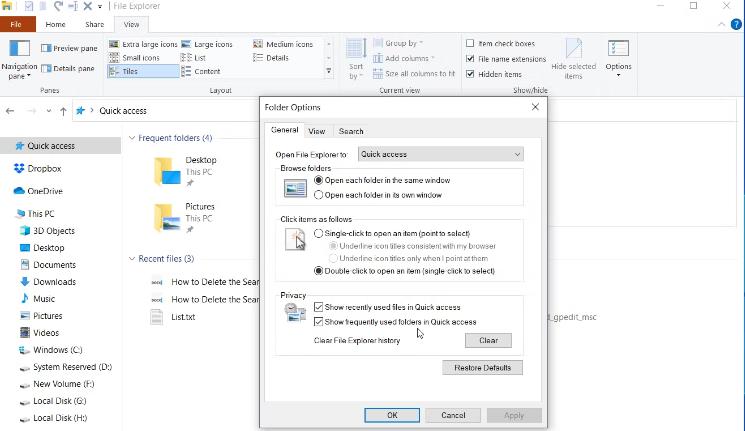Confirm Folder Options with OK
745x431 pixels.
(x=392, y=415)
